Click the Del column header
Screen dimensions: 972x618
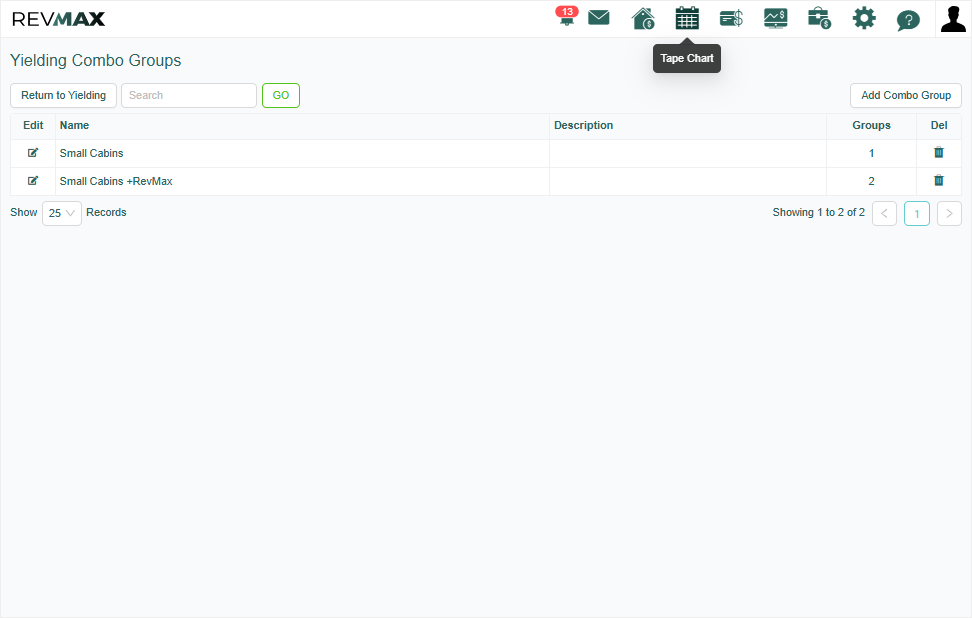point(939,125)
